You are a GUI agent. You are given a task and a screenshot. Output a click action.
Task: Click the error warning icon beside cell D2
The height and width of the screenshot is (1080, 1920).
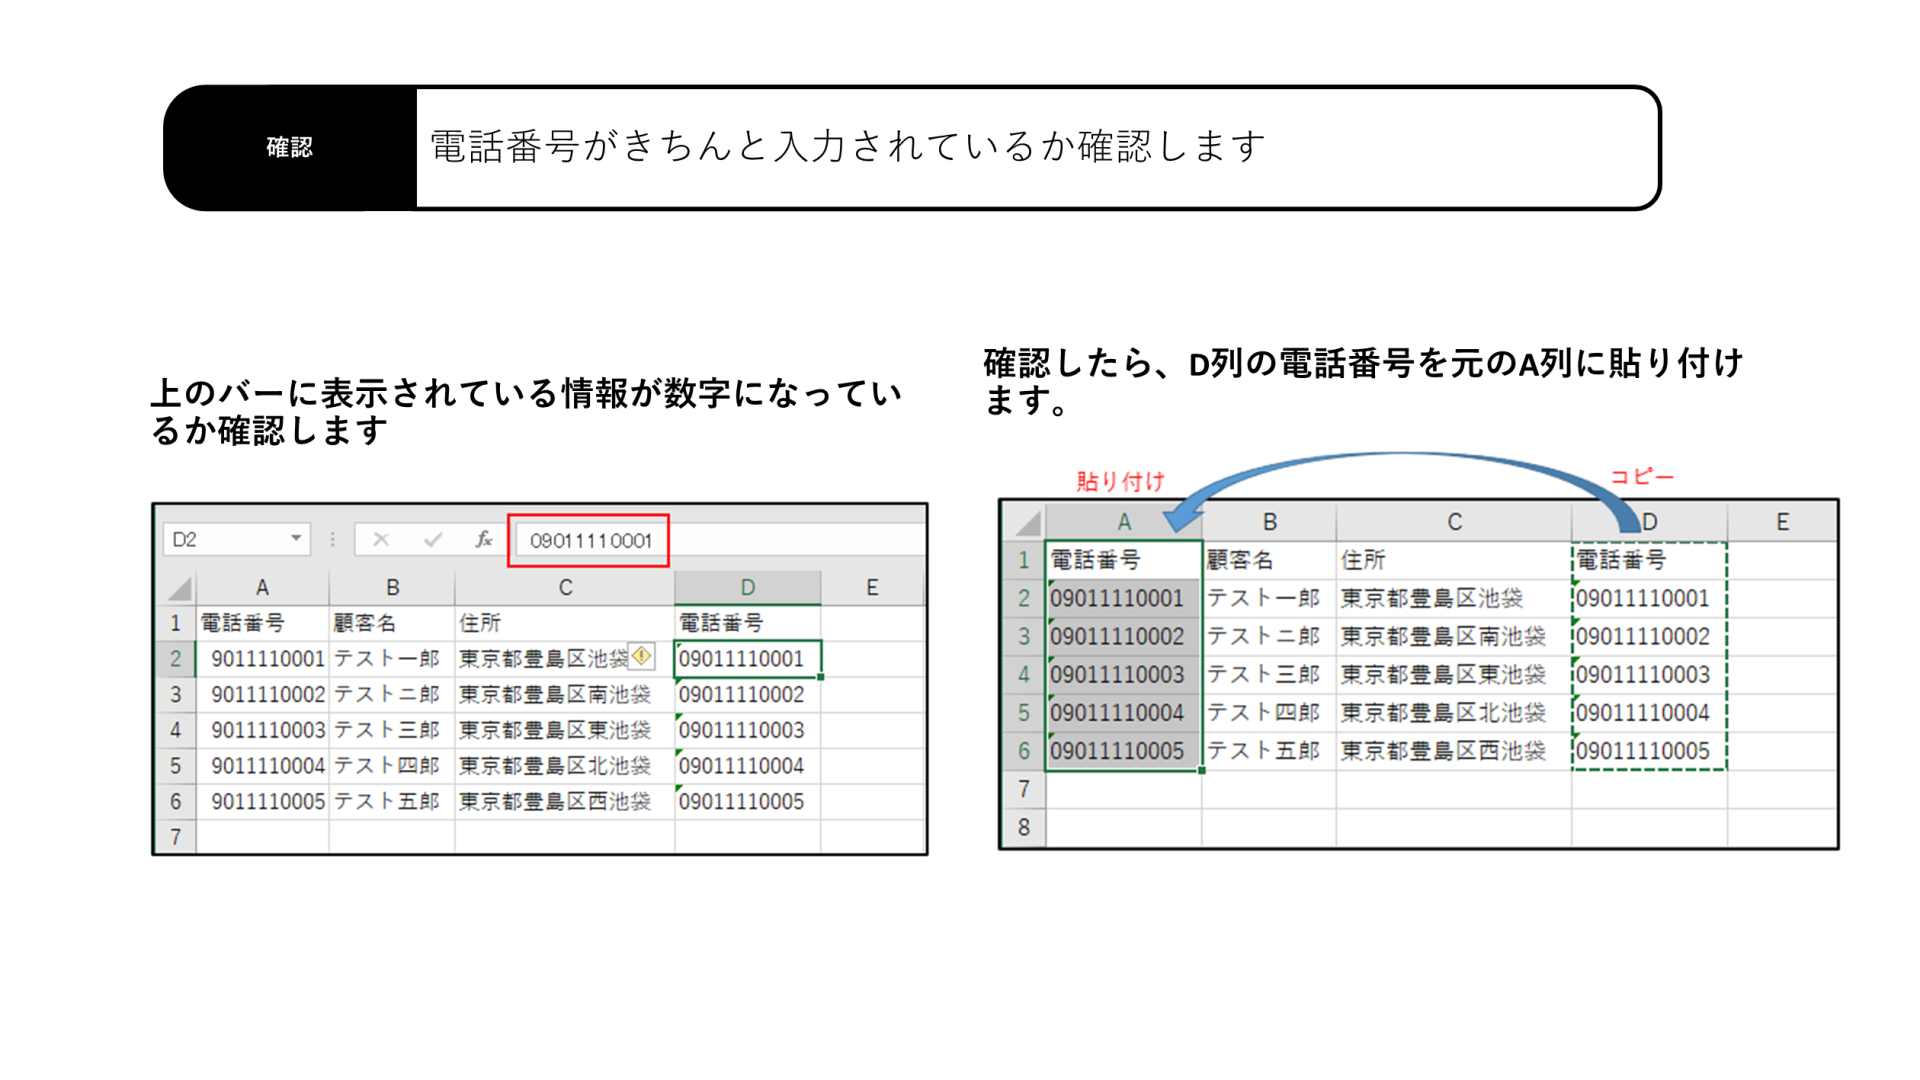(642, 656)
